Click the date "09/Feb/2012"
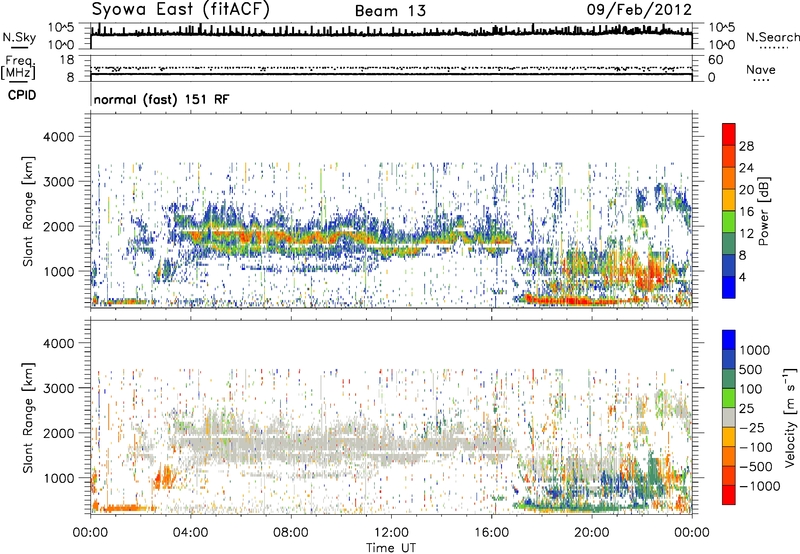 tap(639, 9)
